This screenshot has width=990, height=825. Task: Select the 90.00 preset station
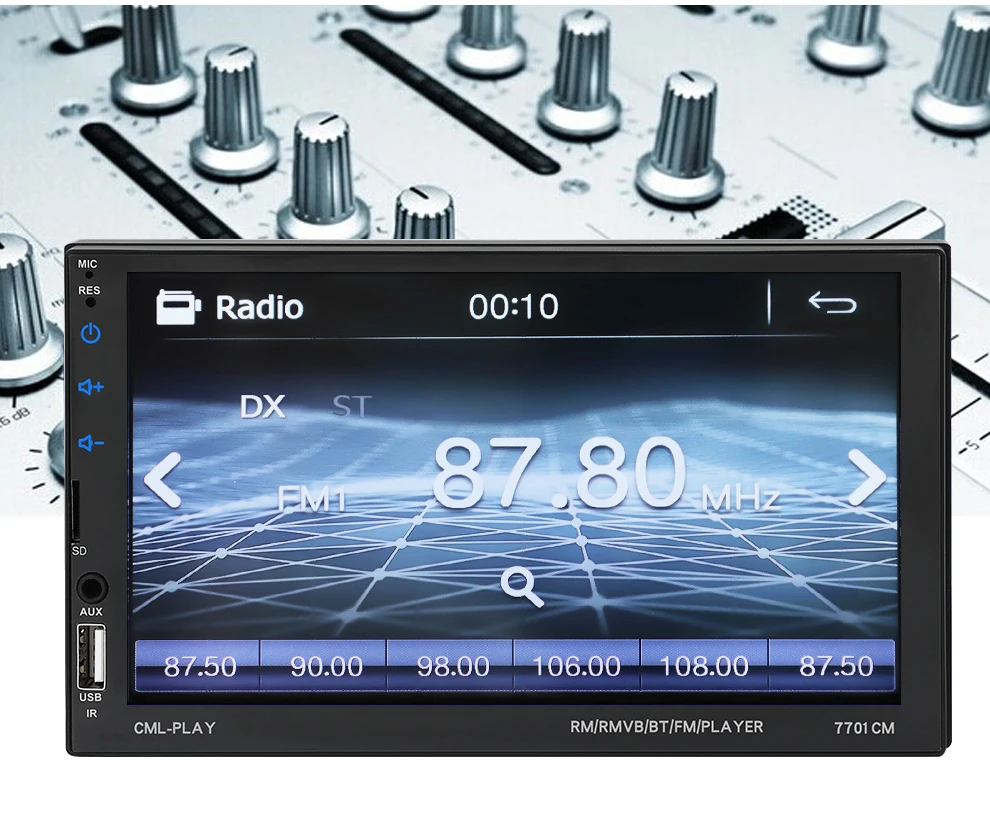point(324,665)
